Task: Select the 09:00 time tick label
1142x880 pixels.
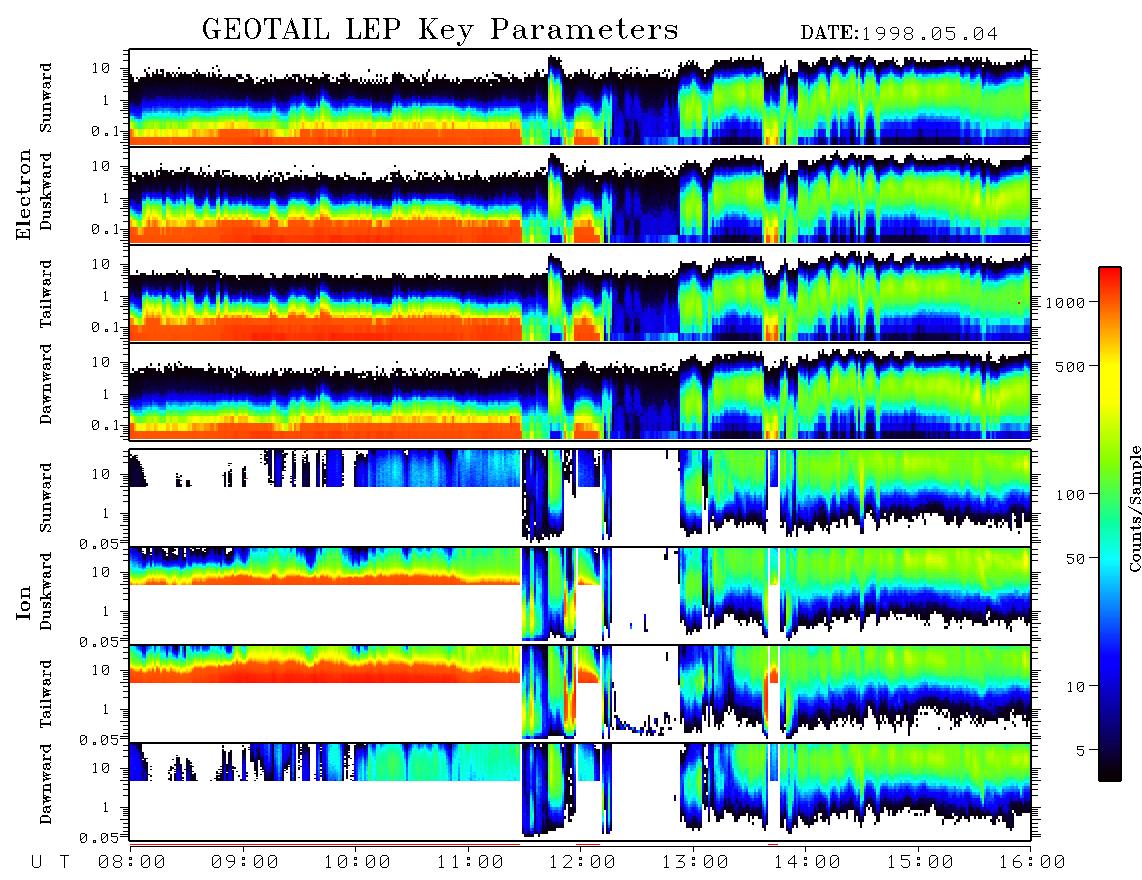Action: tap(245, 863)
